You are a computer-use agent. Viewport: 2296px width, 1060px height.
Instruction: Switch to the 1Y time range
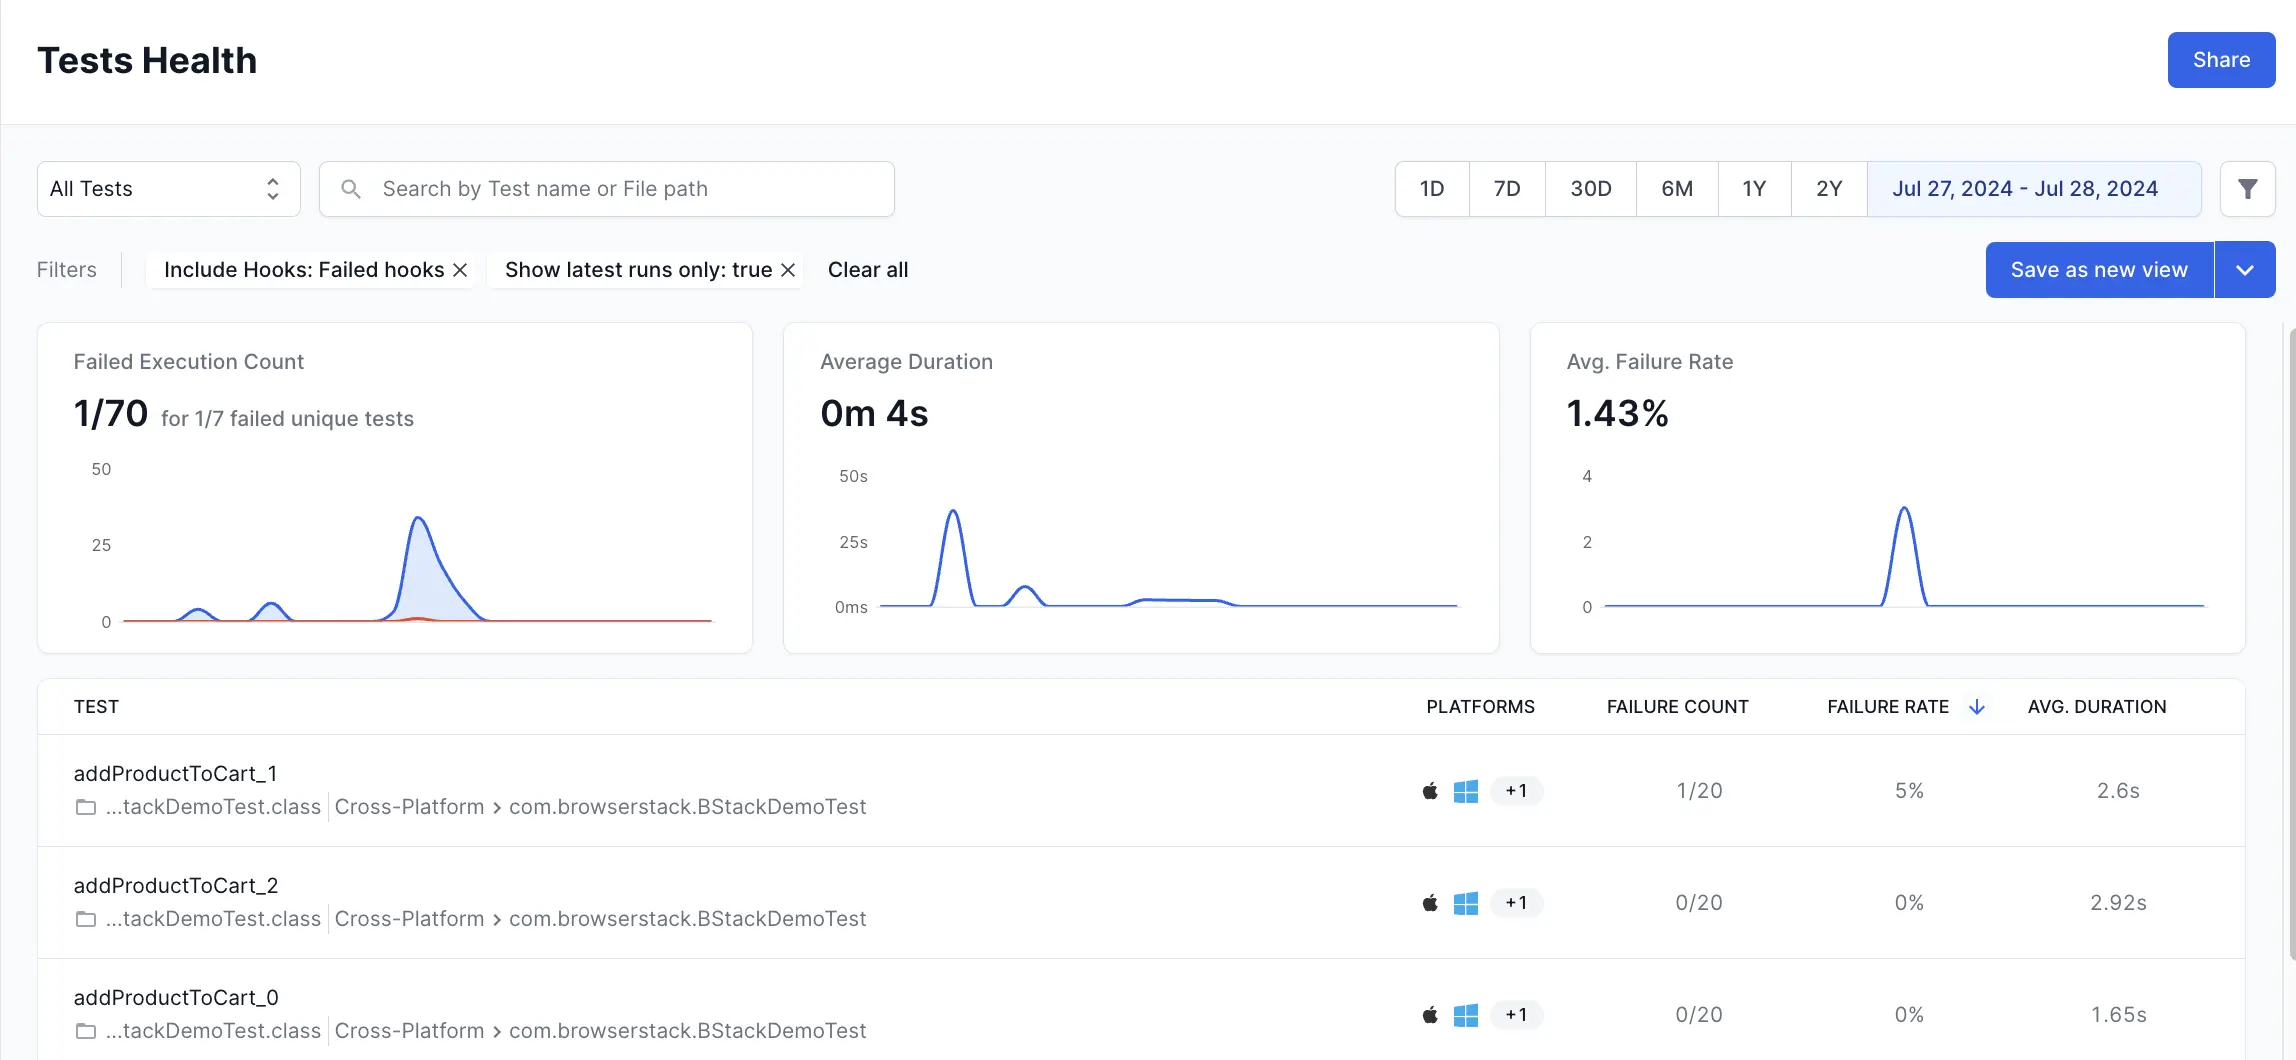click(1754, 189)
